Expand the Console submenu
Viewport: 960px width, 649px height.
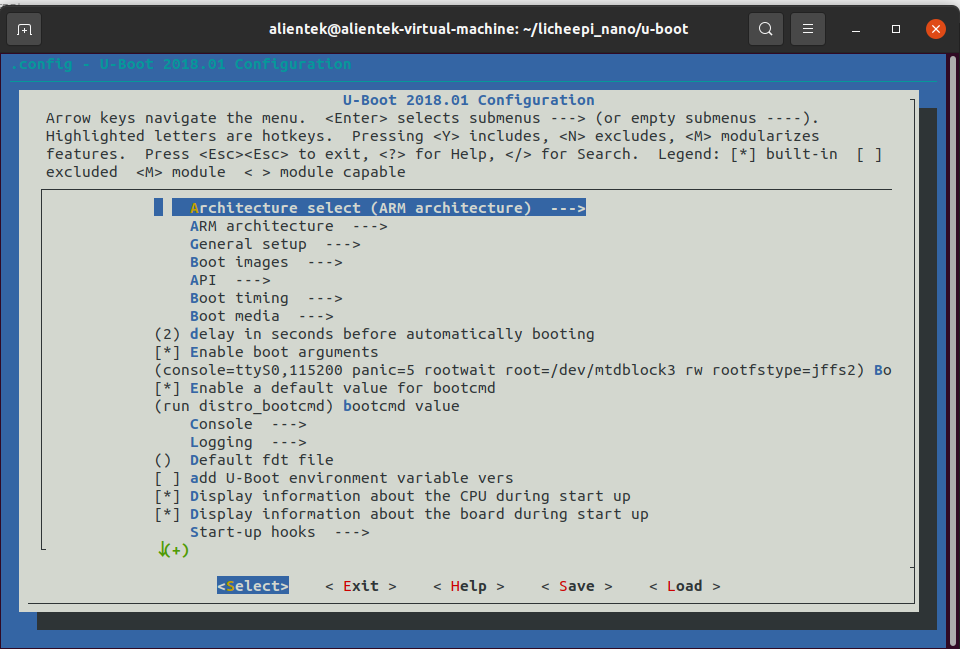tap(248, 424)
